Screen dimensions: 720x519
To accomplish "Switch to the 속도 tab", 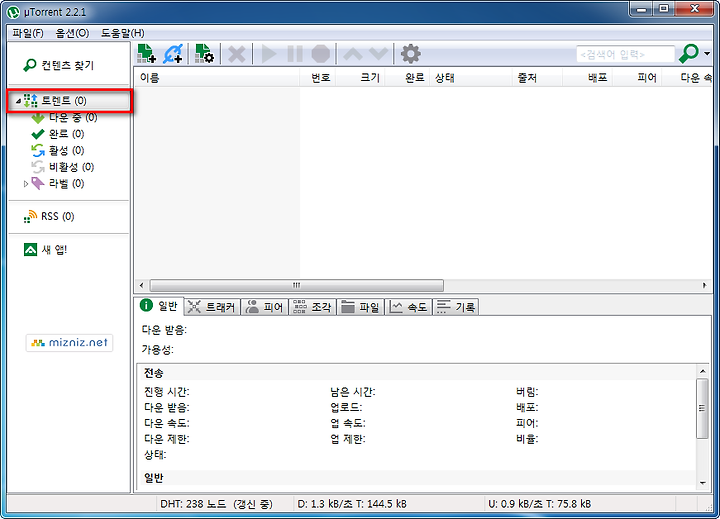I will tap(408, 307).
